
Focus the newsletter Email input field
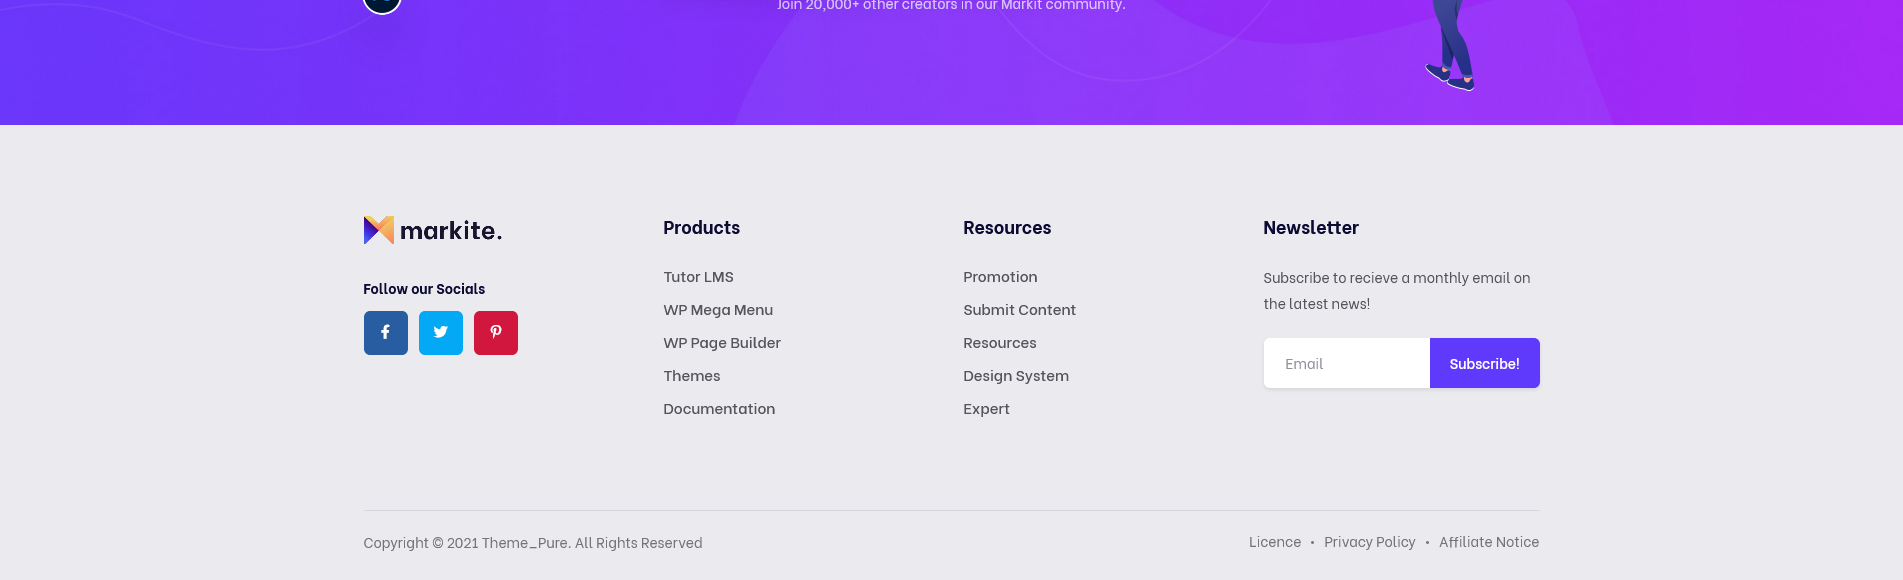pyautogui.click(x=1346, y=363)
